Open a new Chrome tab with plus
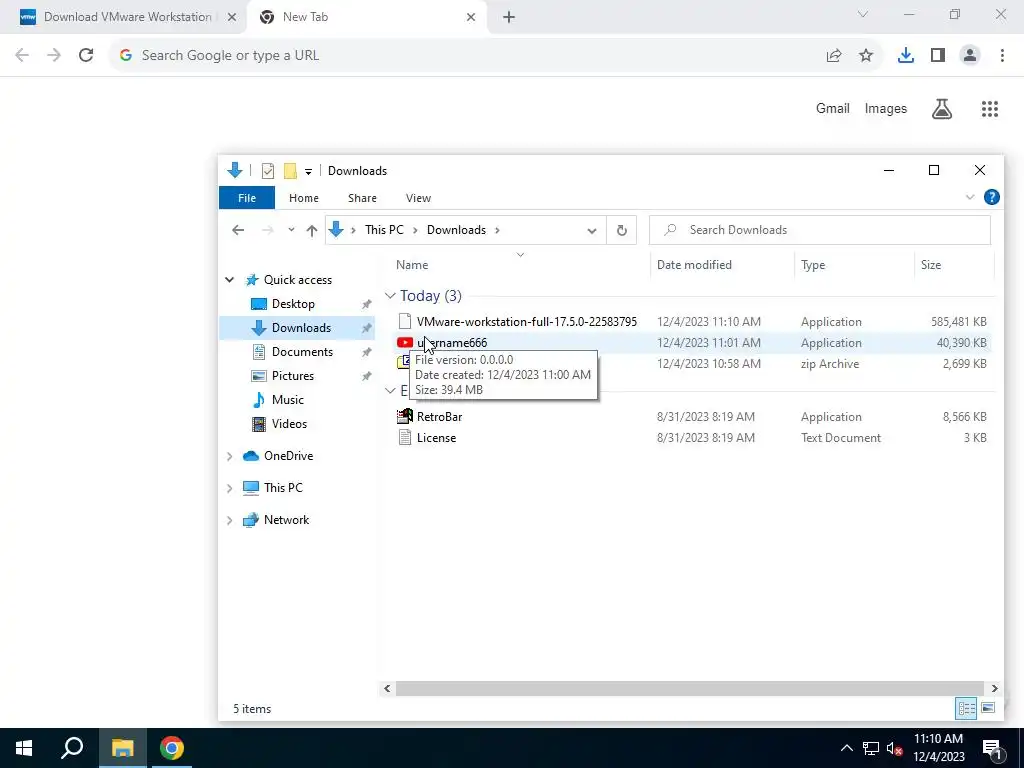The image size is (1024, 768). pyautogui.click(x=509, y=18)
